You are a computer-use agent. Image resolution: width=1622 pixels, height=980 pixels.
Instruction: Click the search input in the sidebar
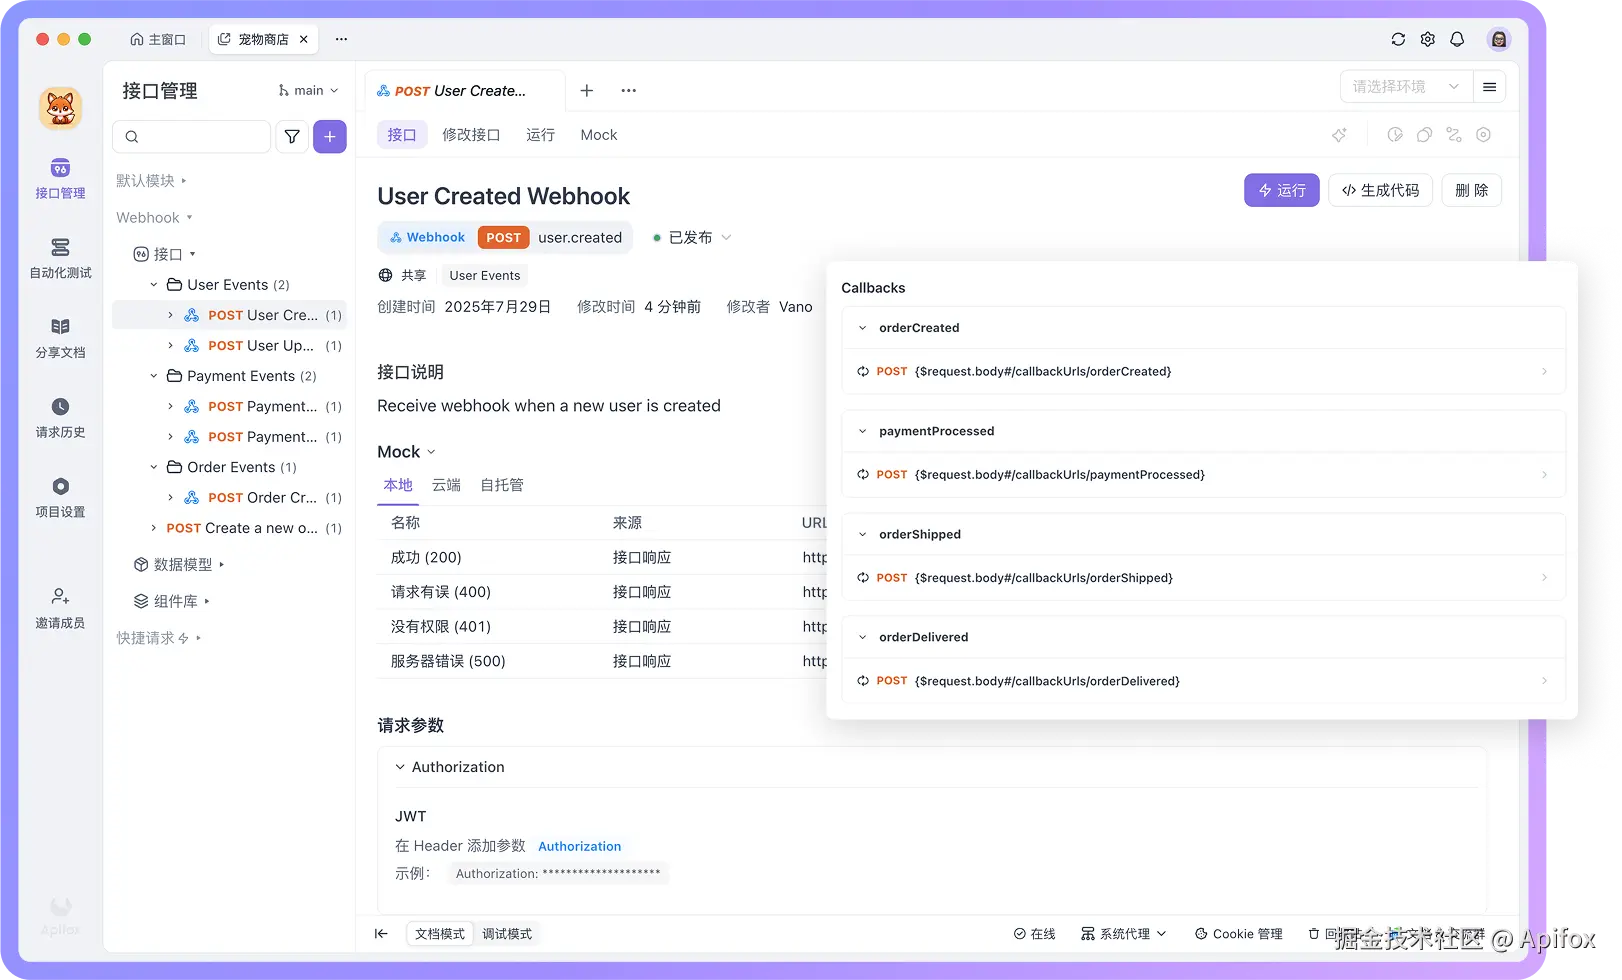(x=191, y=136)
